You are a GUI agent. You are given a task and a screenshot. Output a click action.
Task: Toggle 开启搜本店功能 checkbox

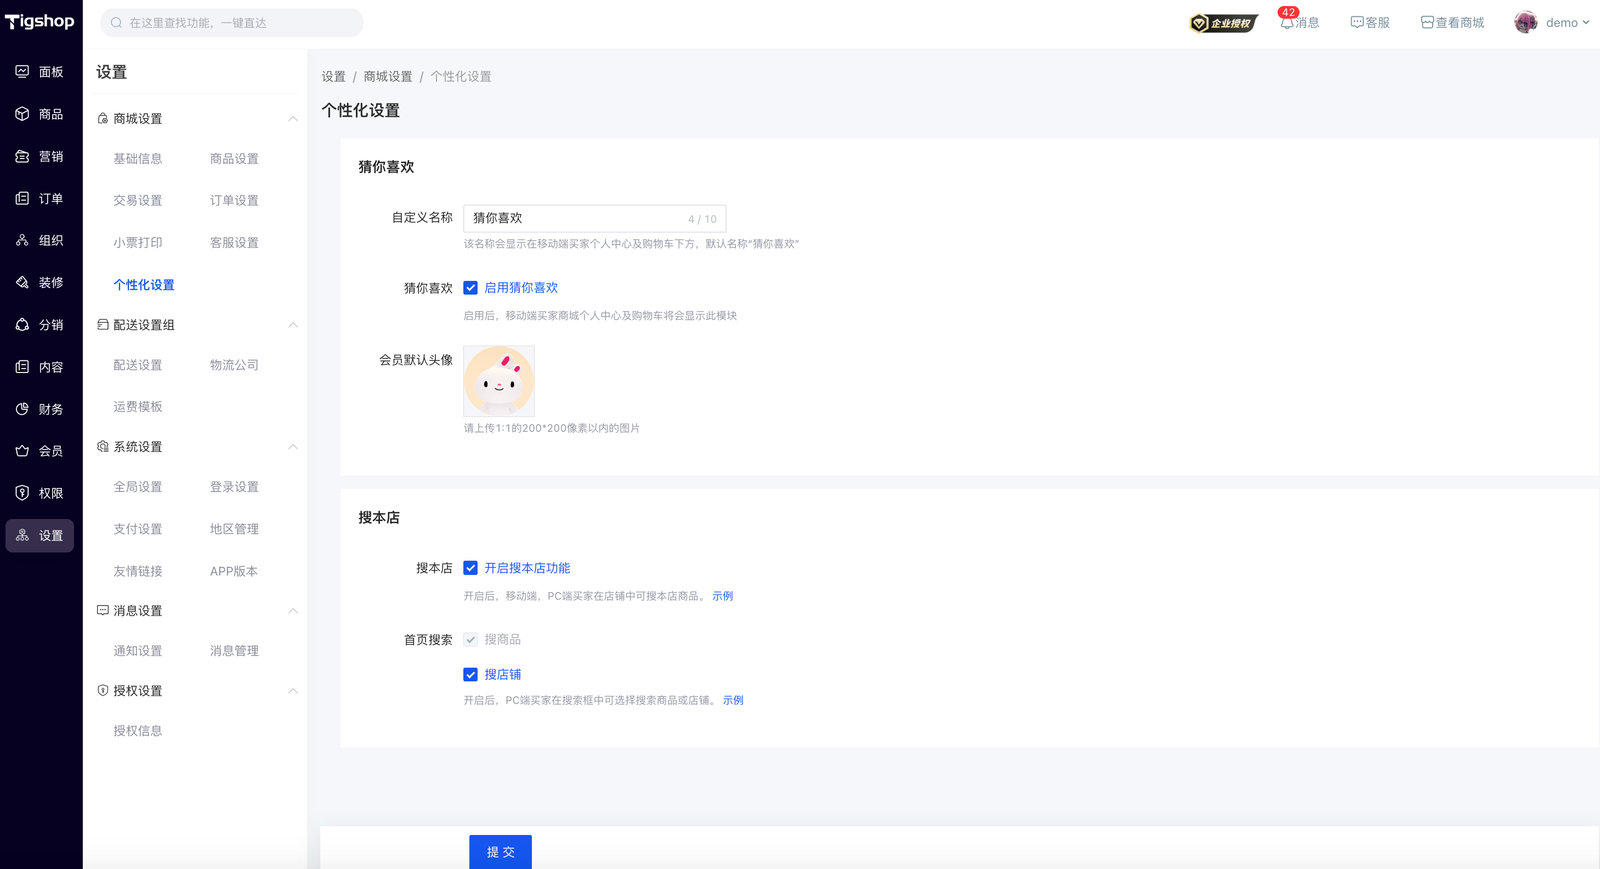tap(470, 568)
